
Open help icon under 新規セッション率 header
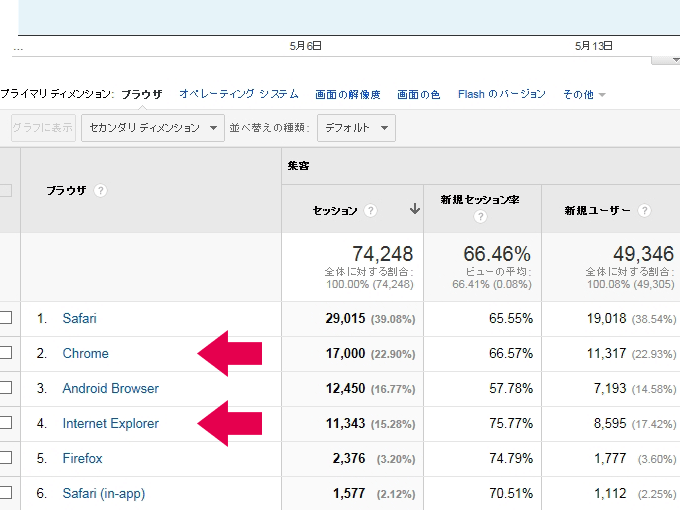click(480, 216)
